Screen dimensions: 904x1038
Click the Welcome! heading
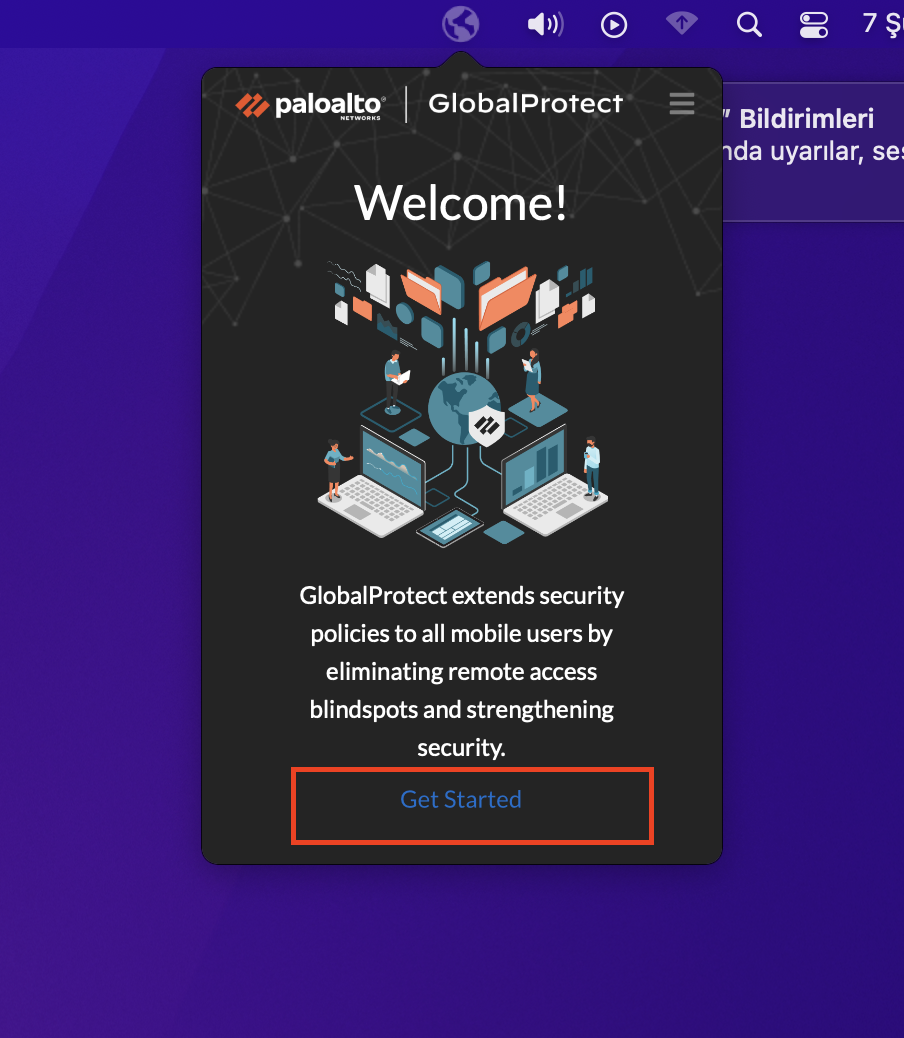click(461, 203)
